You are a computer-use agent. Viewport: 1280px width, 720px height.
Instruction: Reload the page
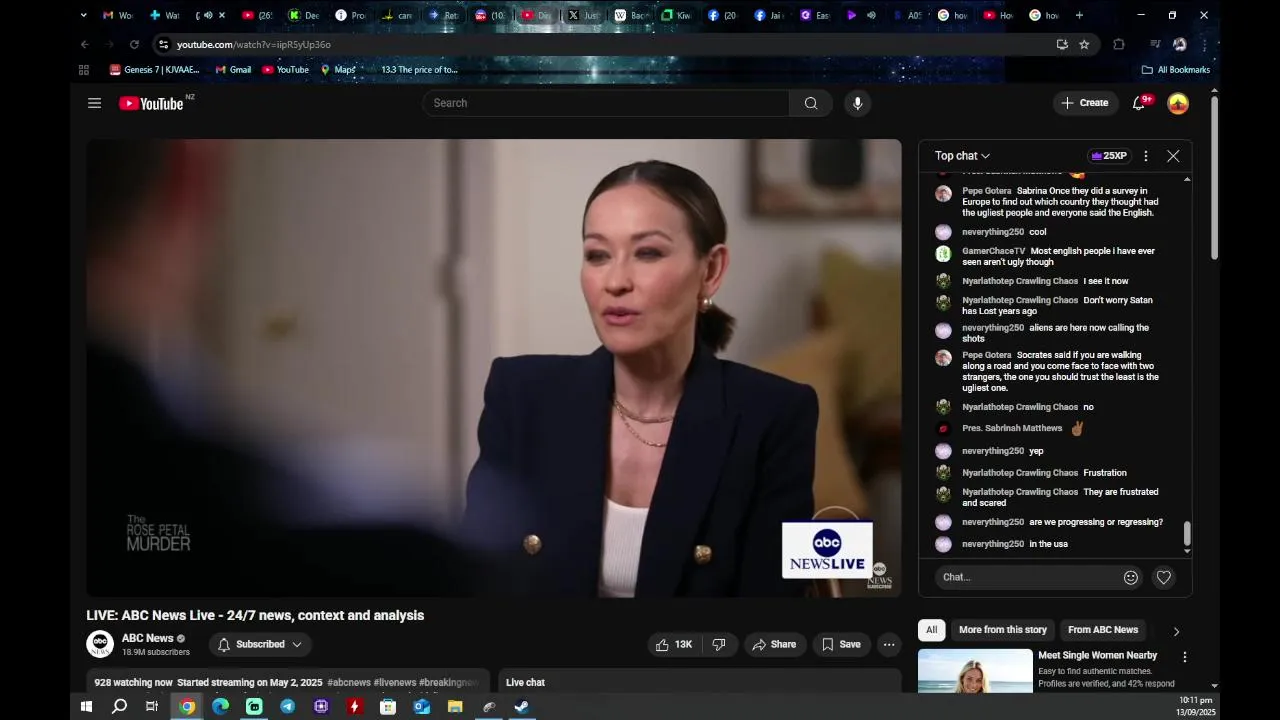tap(134, 44)
